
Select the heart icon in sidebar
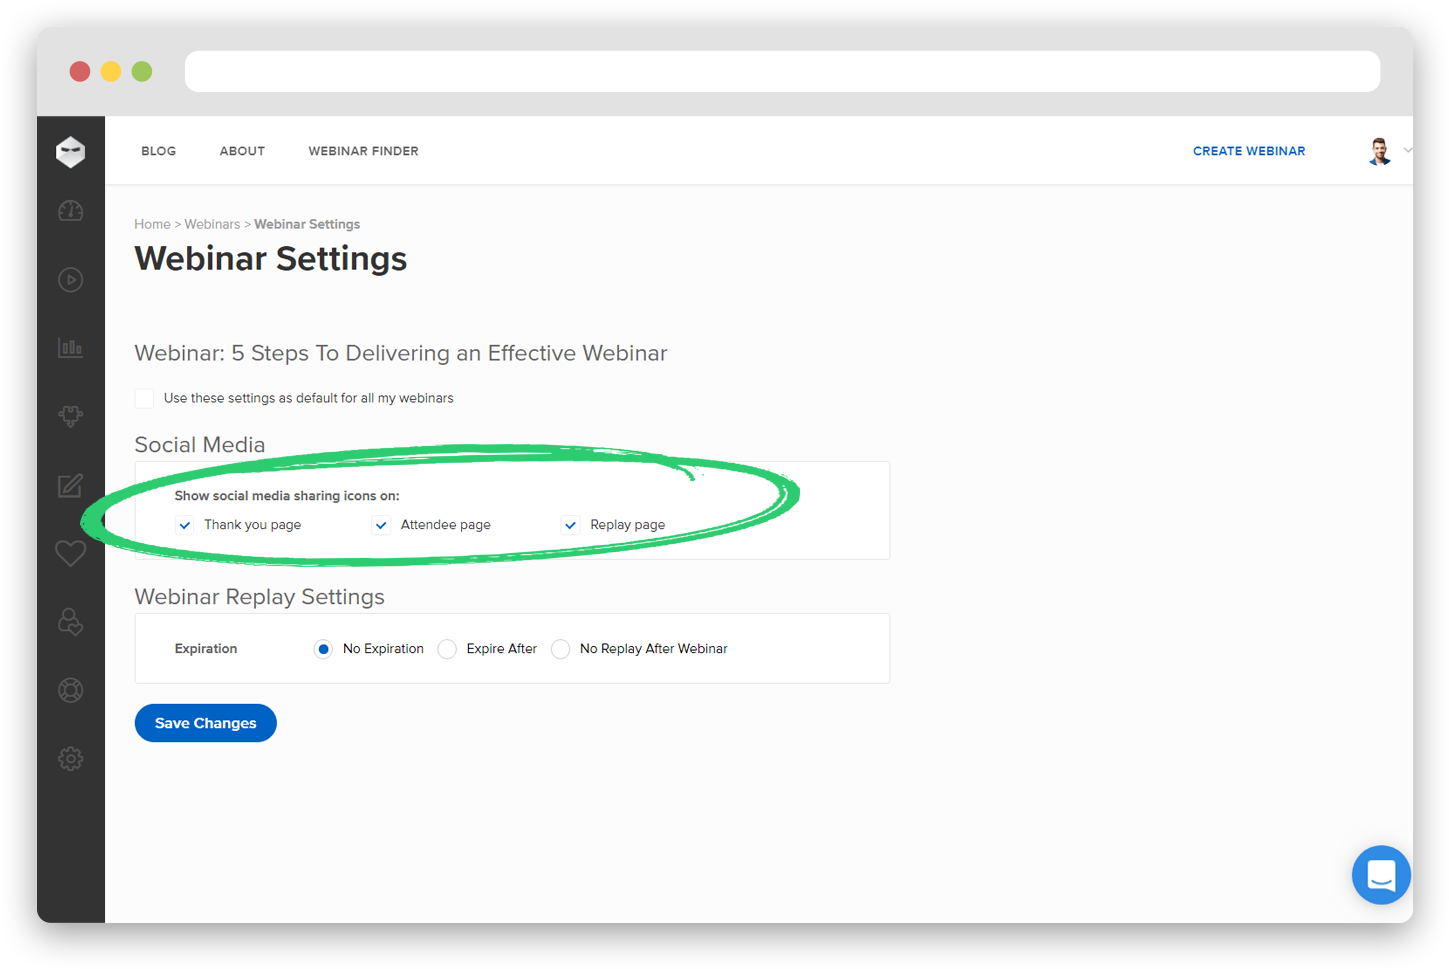pos(70,552)
